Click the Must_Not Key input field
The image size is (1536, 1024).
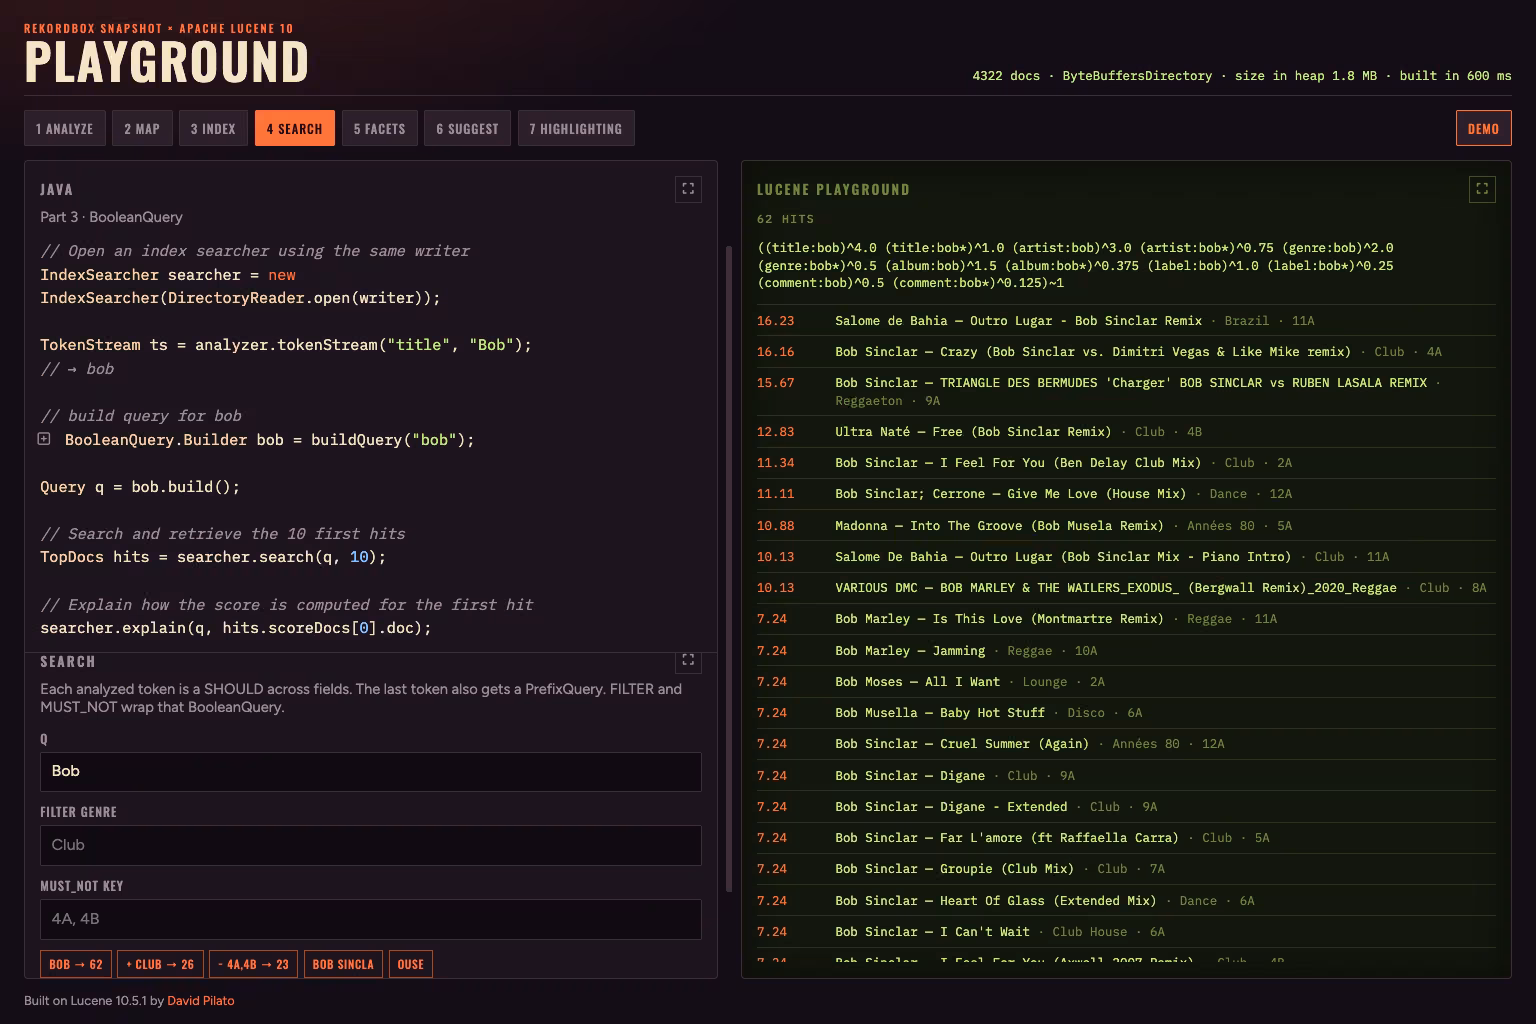coord(371,919)
